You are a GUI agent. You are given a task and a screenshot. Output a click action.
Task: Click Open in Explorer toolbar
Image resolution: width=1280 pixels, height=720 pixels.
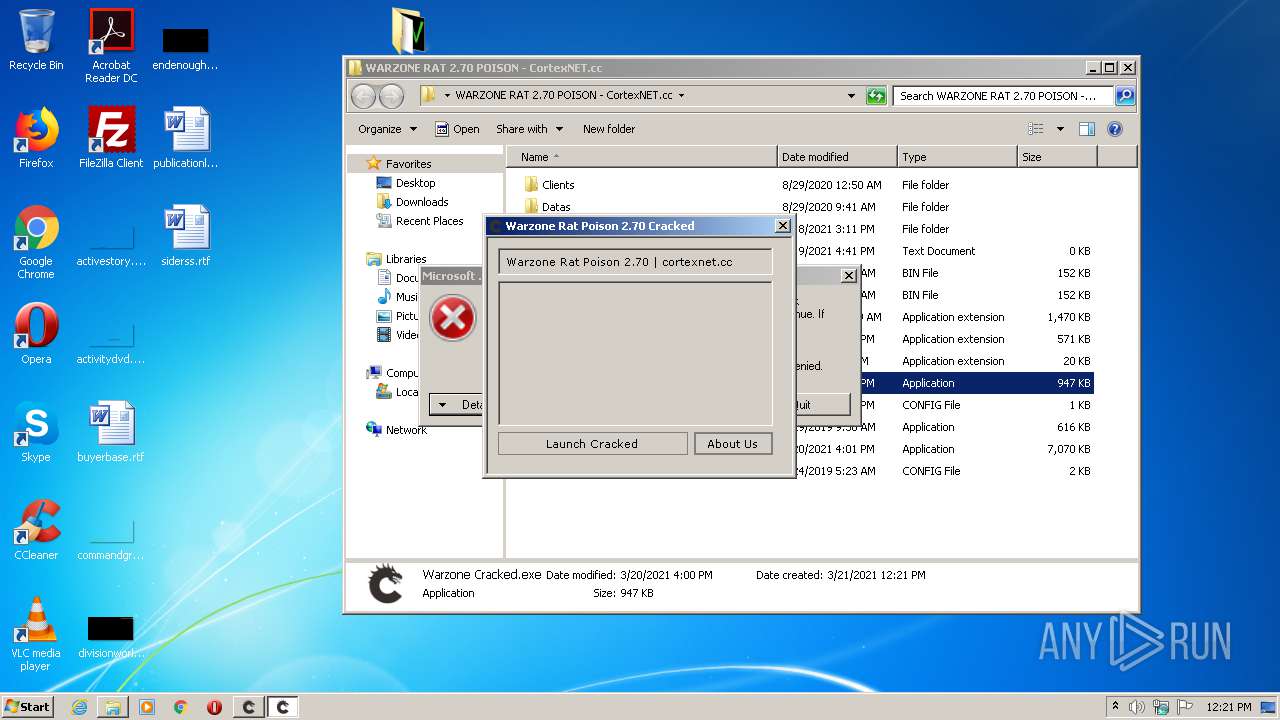(x=457, y=129)
